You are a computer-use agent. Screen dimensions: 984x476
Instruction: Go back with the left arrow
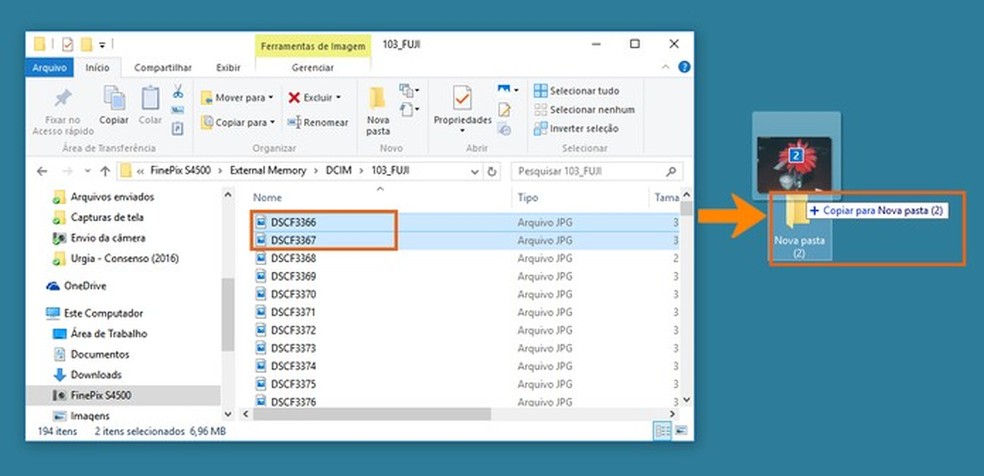42,171
